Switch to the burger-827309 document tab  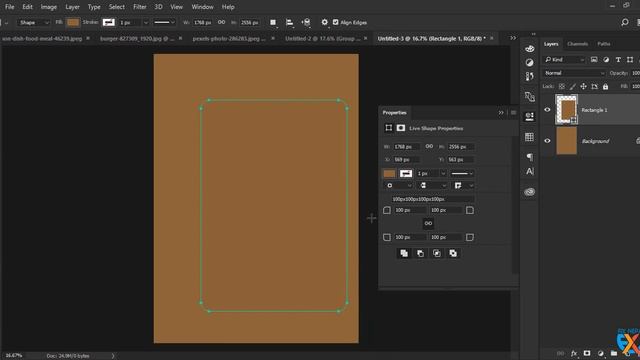coord(137,38)
